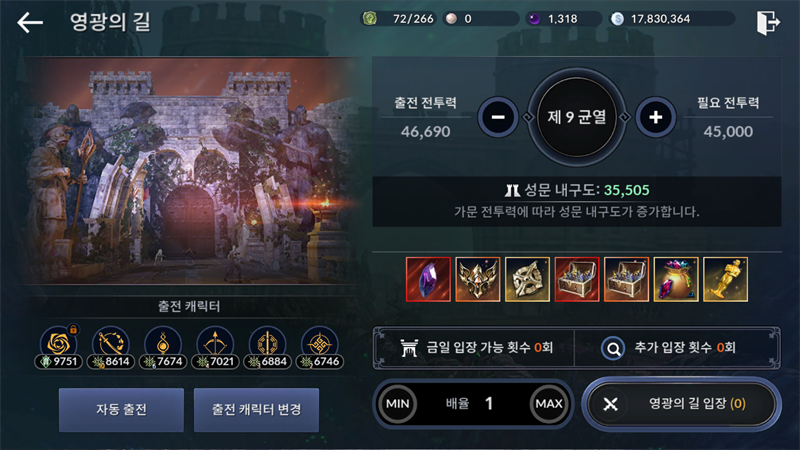Open the golden statue reward icon
The image size is (800, 450).
tap(726, 279)
